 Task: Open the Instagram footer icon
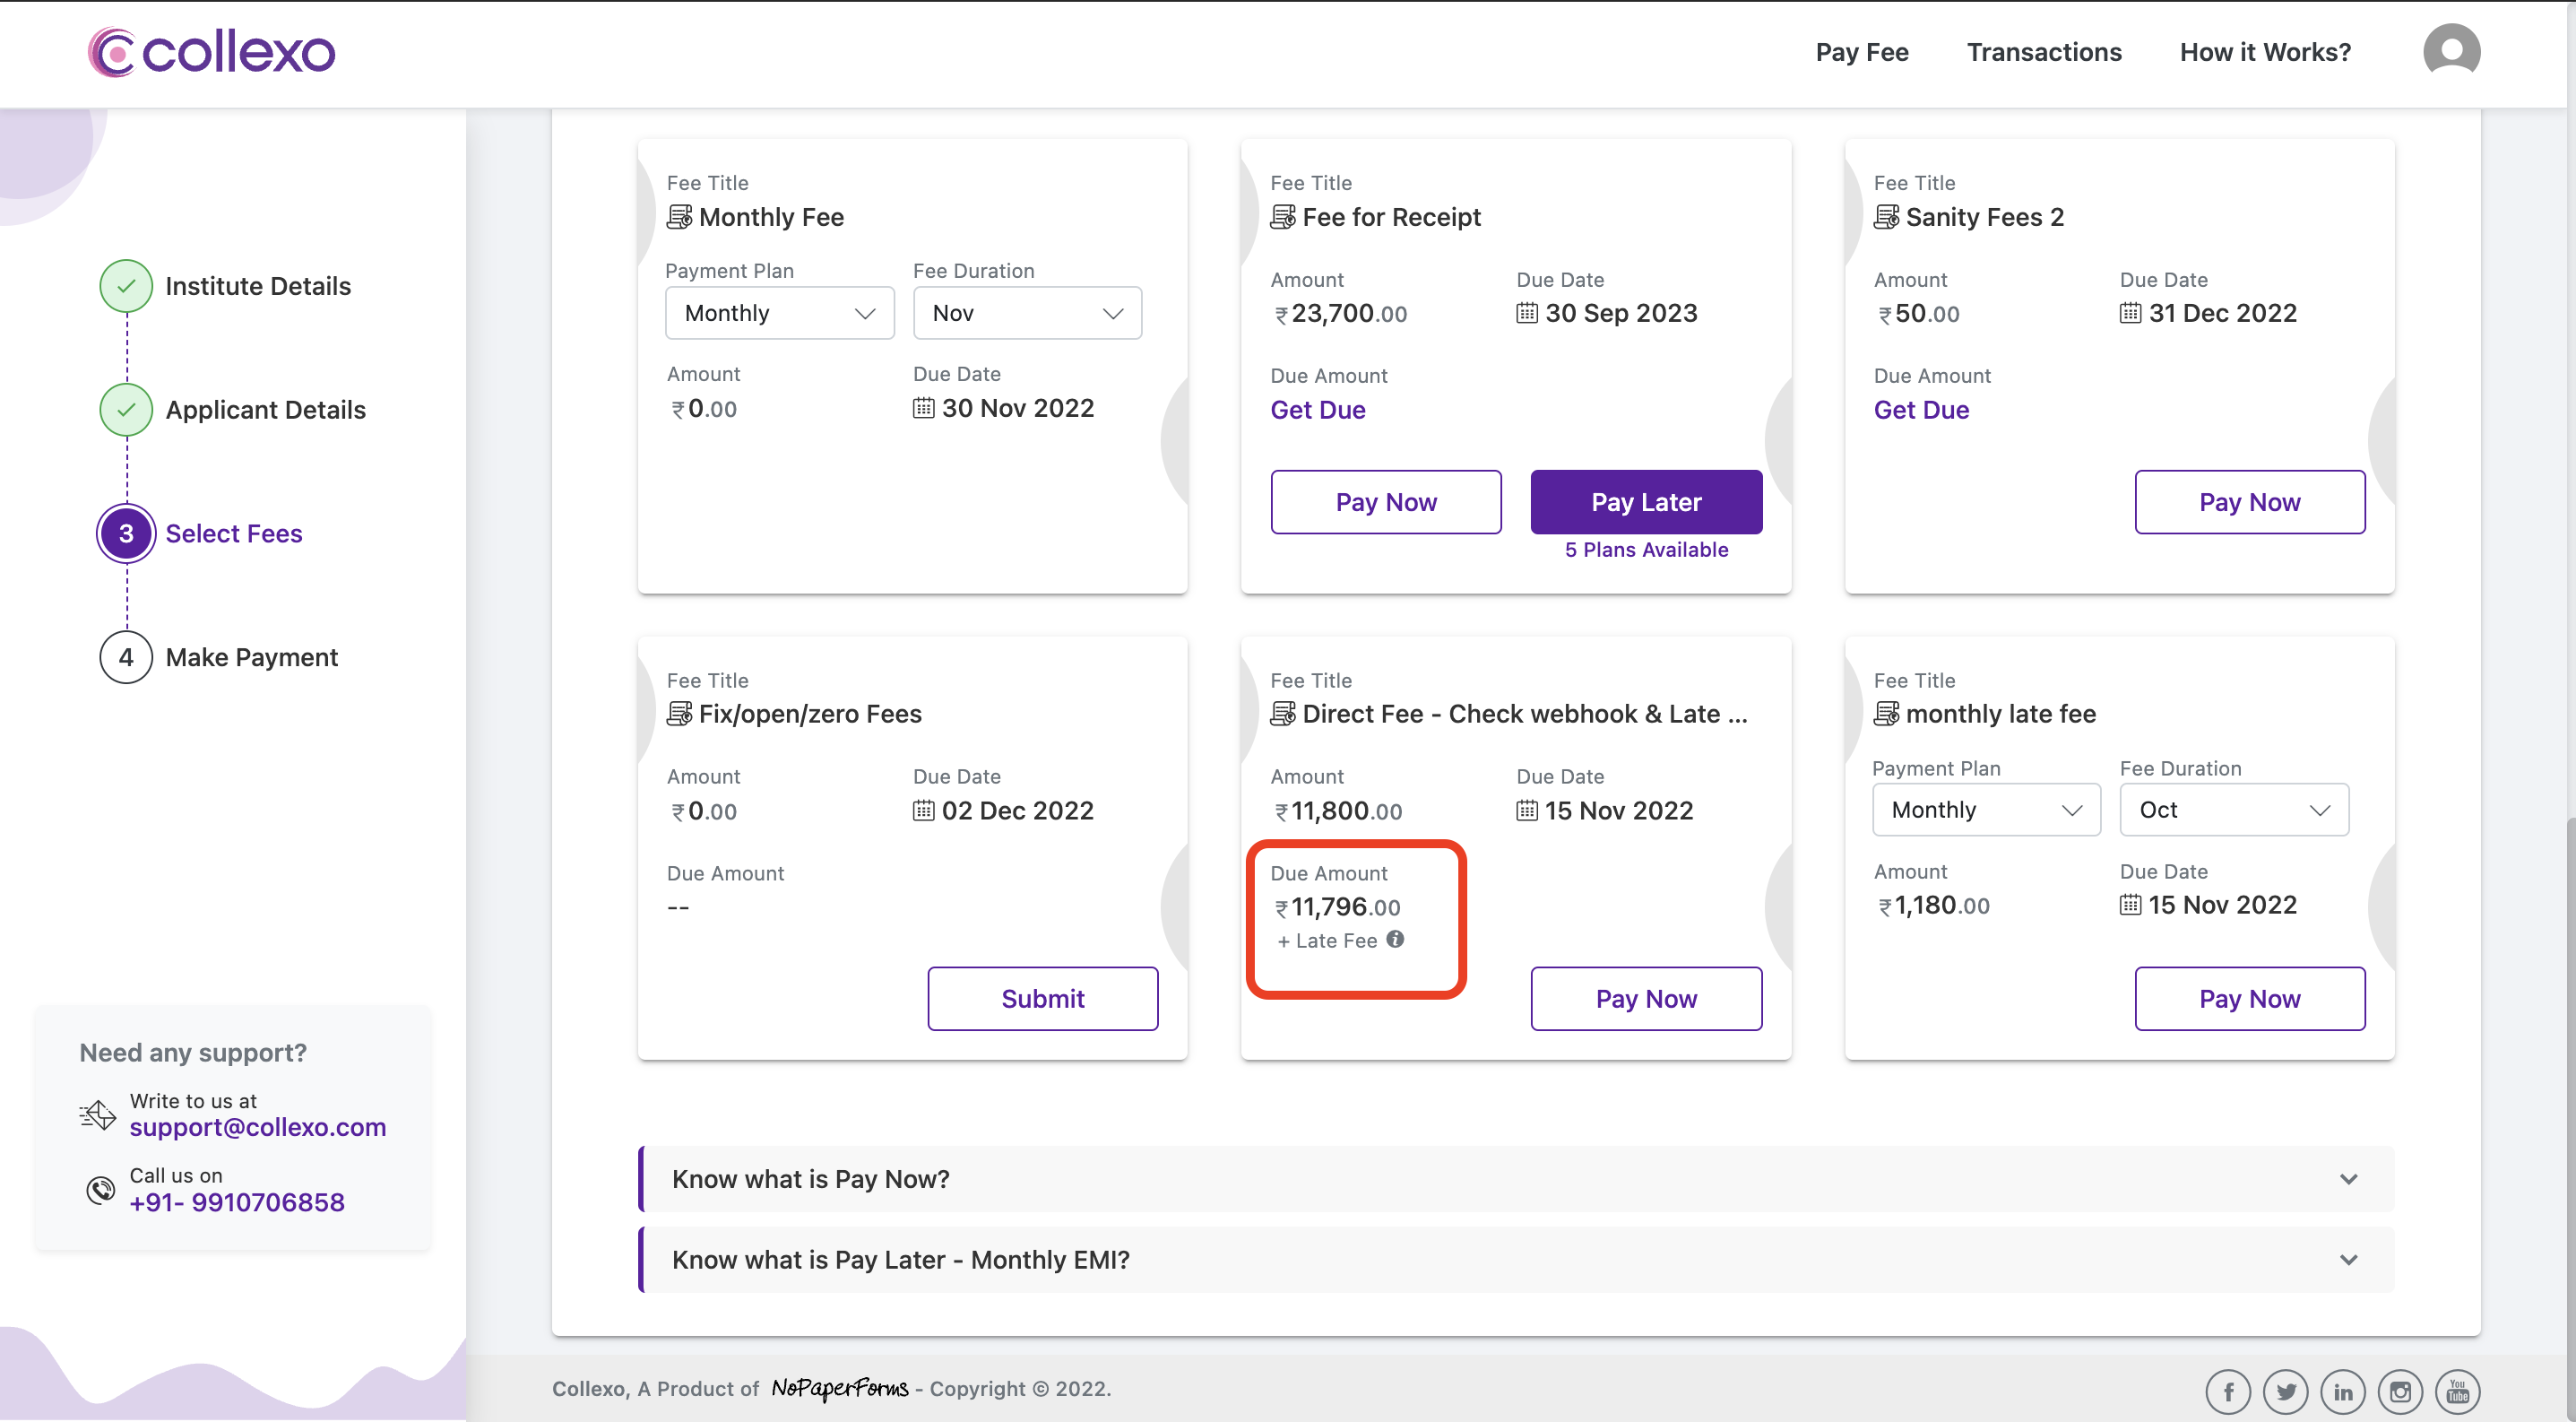2400,1391
